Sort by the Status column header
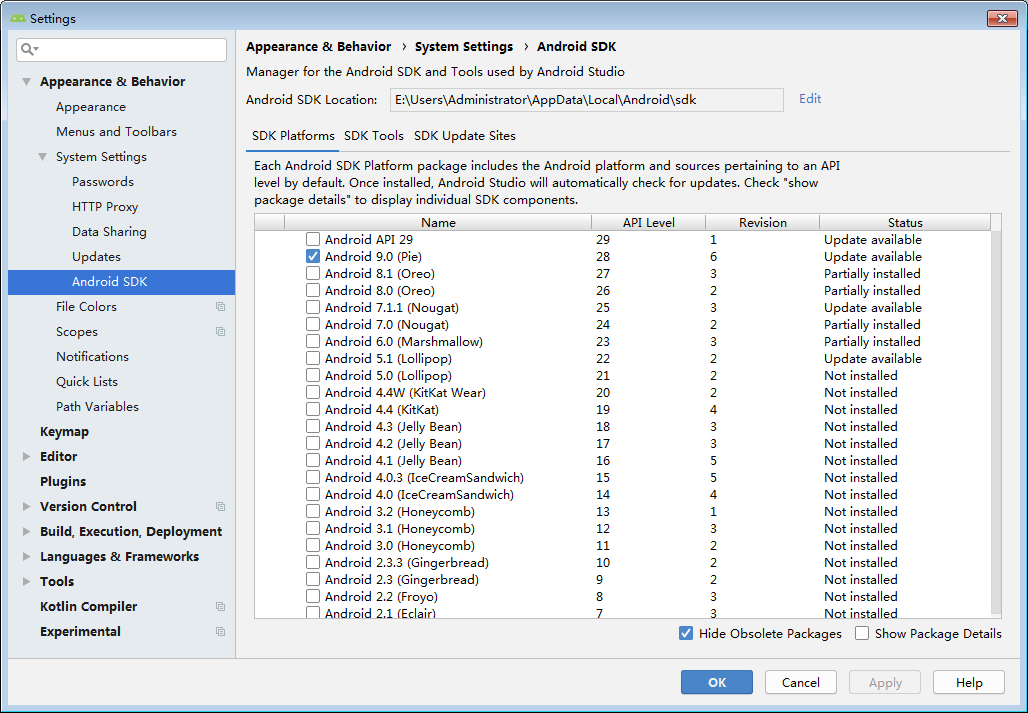The image size is (1028, 713). tap(905, 223)
